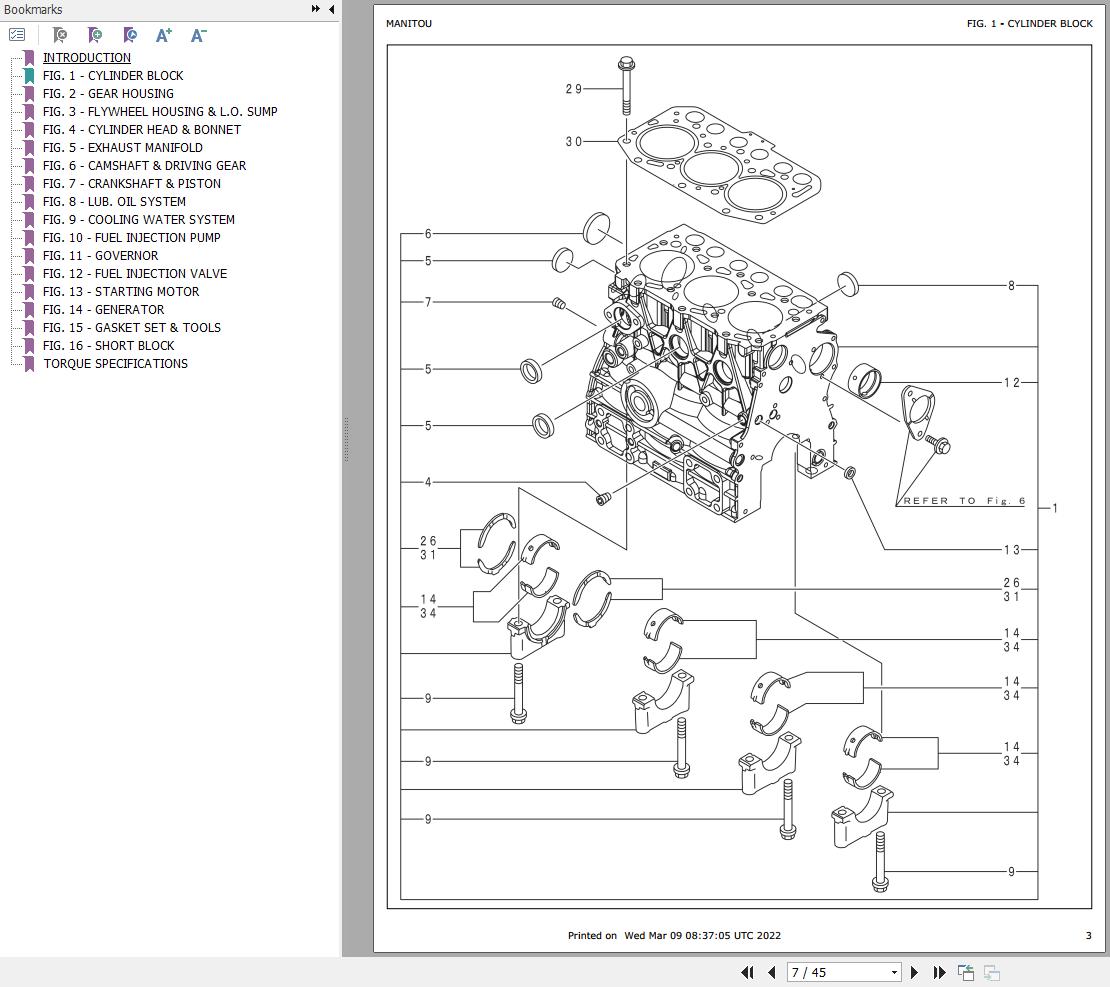Click the bookmark options checklist icon

tap(17, 35)
